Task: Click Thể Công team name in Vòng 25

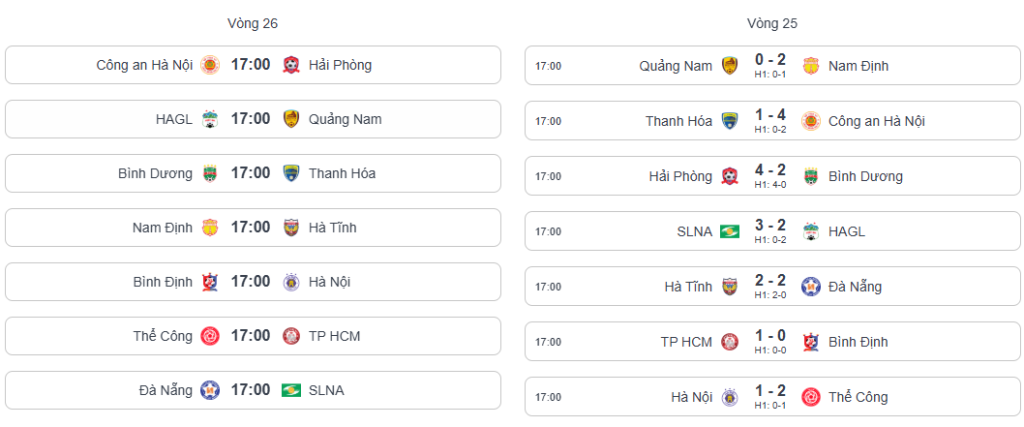Action: (x=858, y=397)
